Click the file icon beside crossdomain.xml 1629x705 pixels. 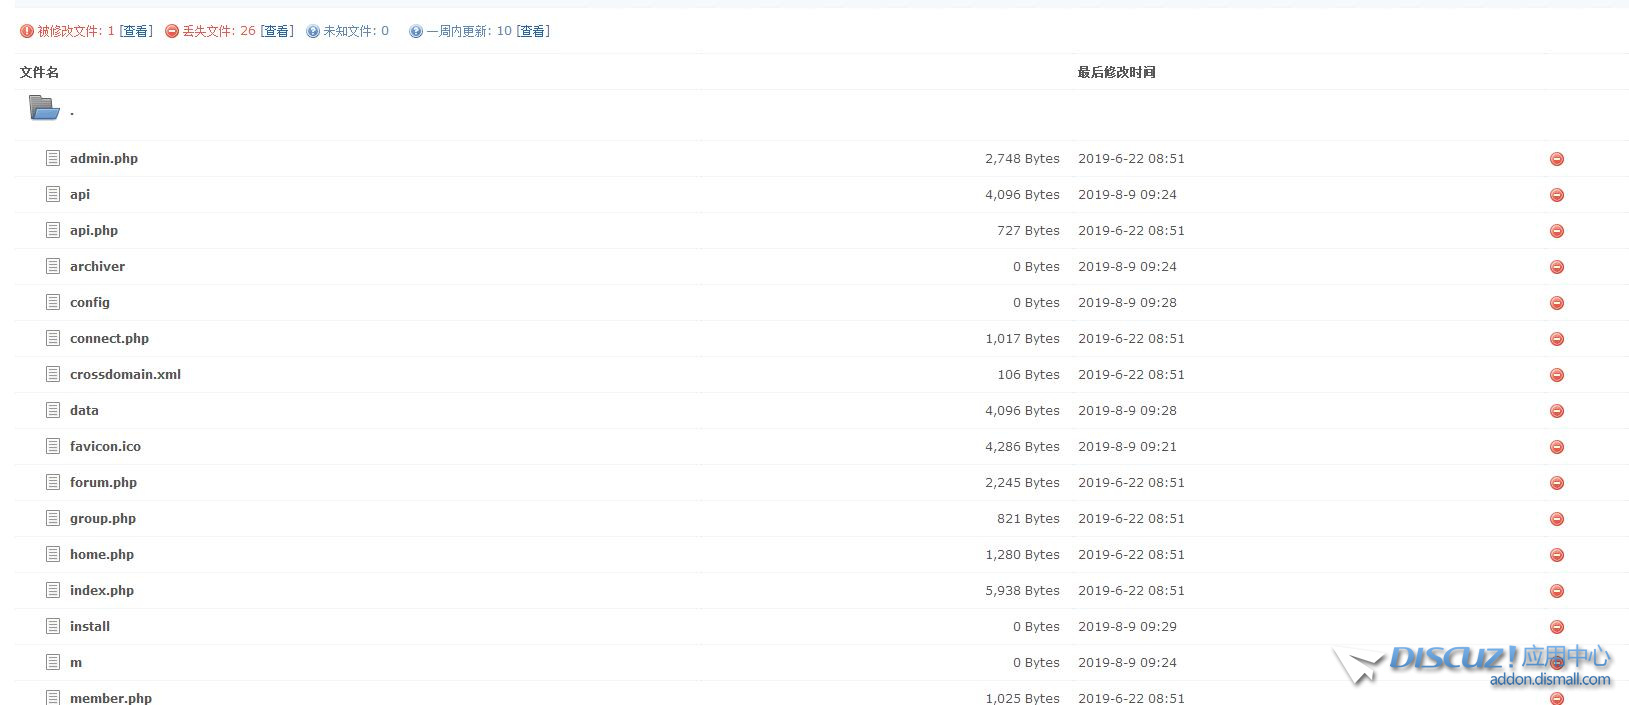[x=53, y=374]
